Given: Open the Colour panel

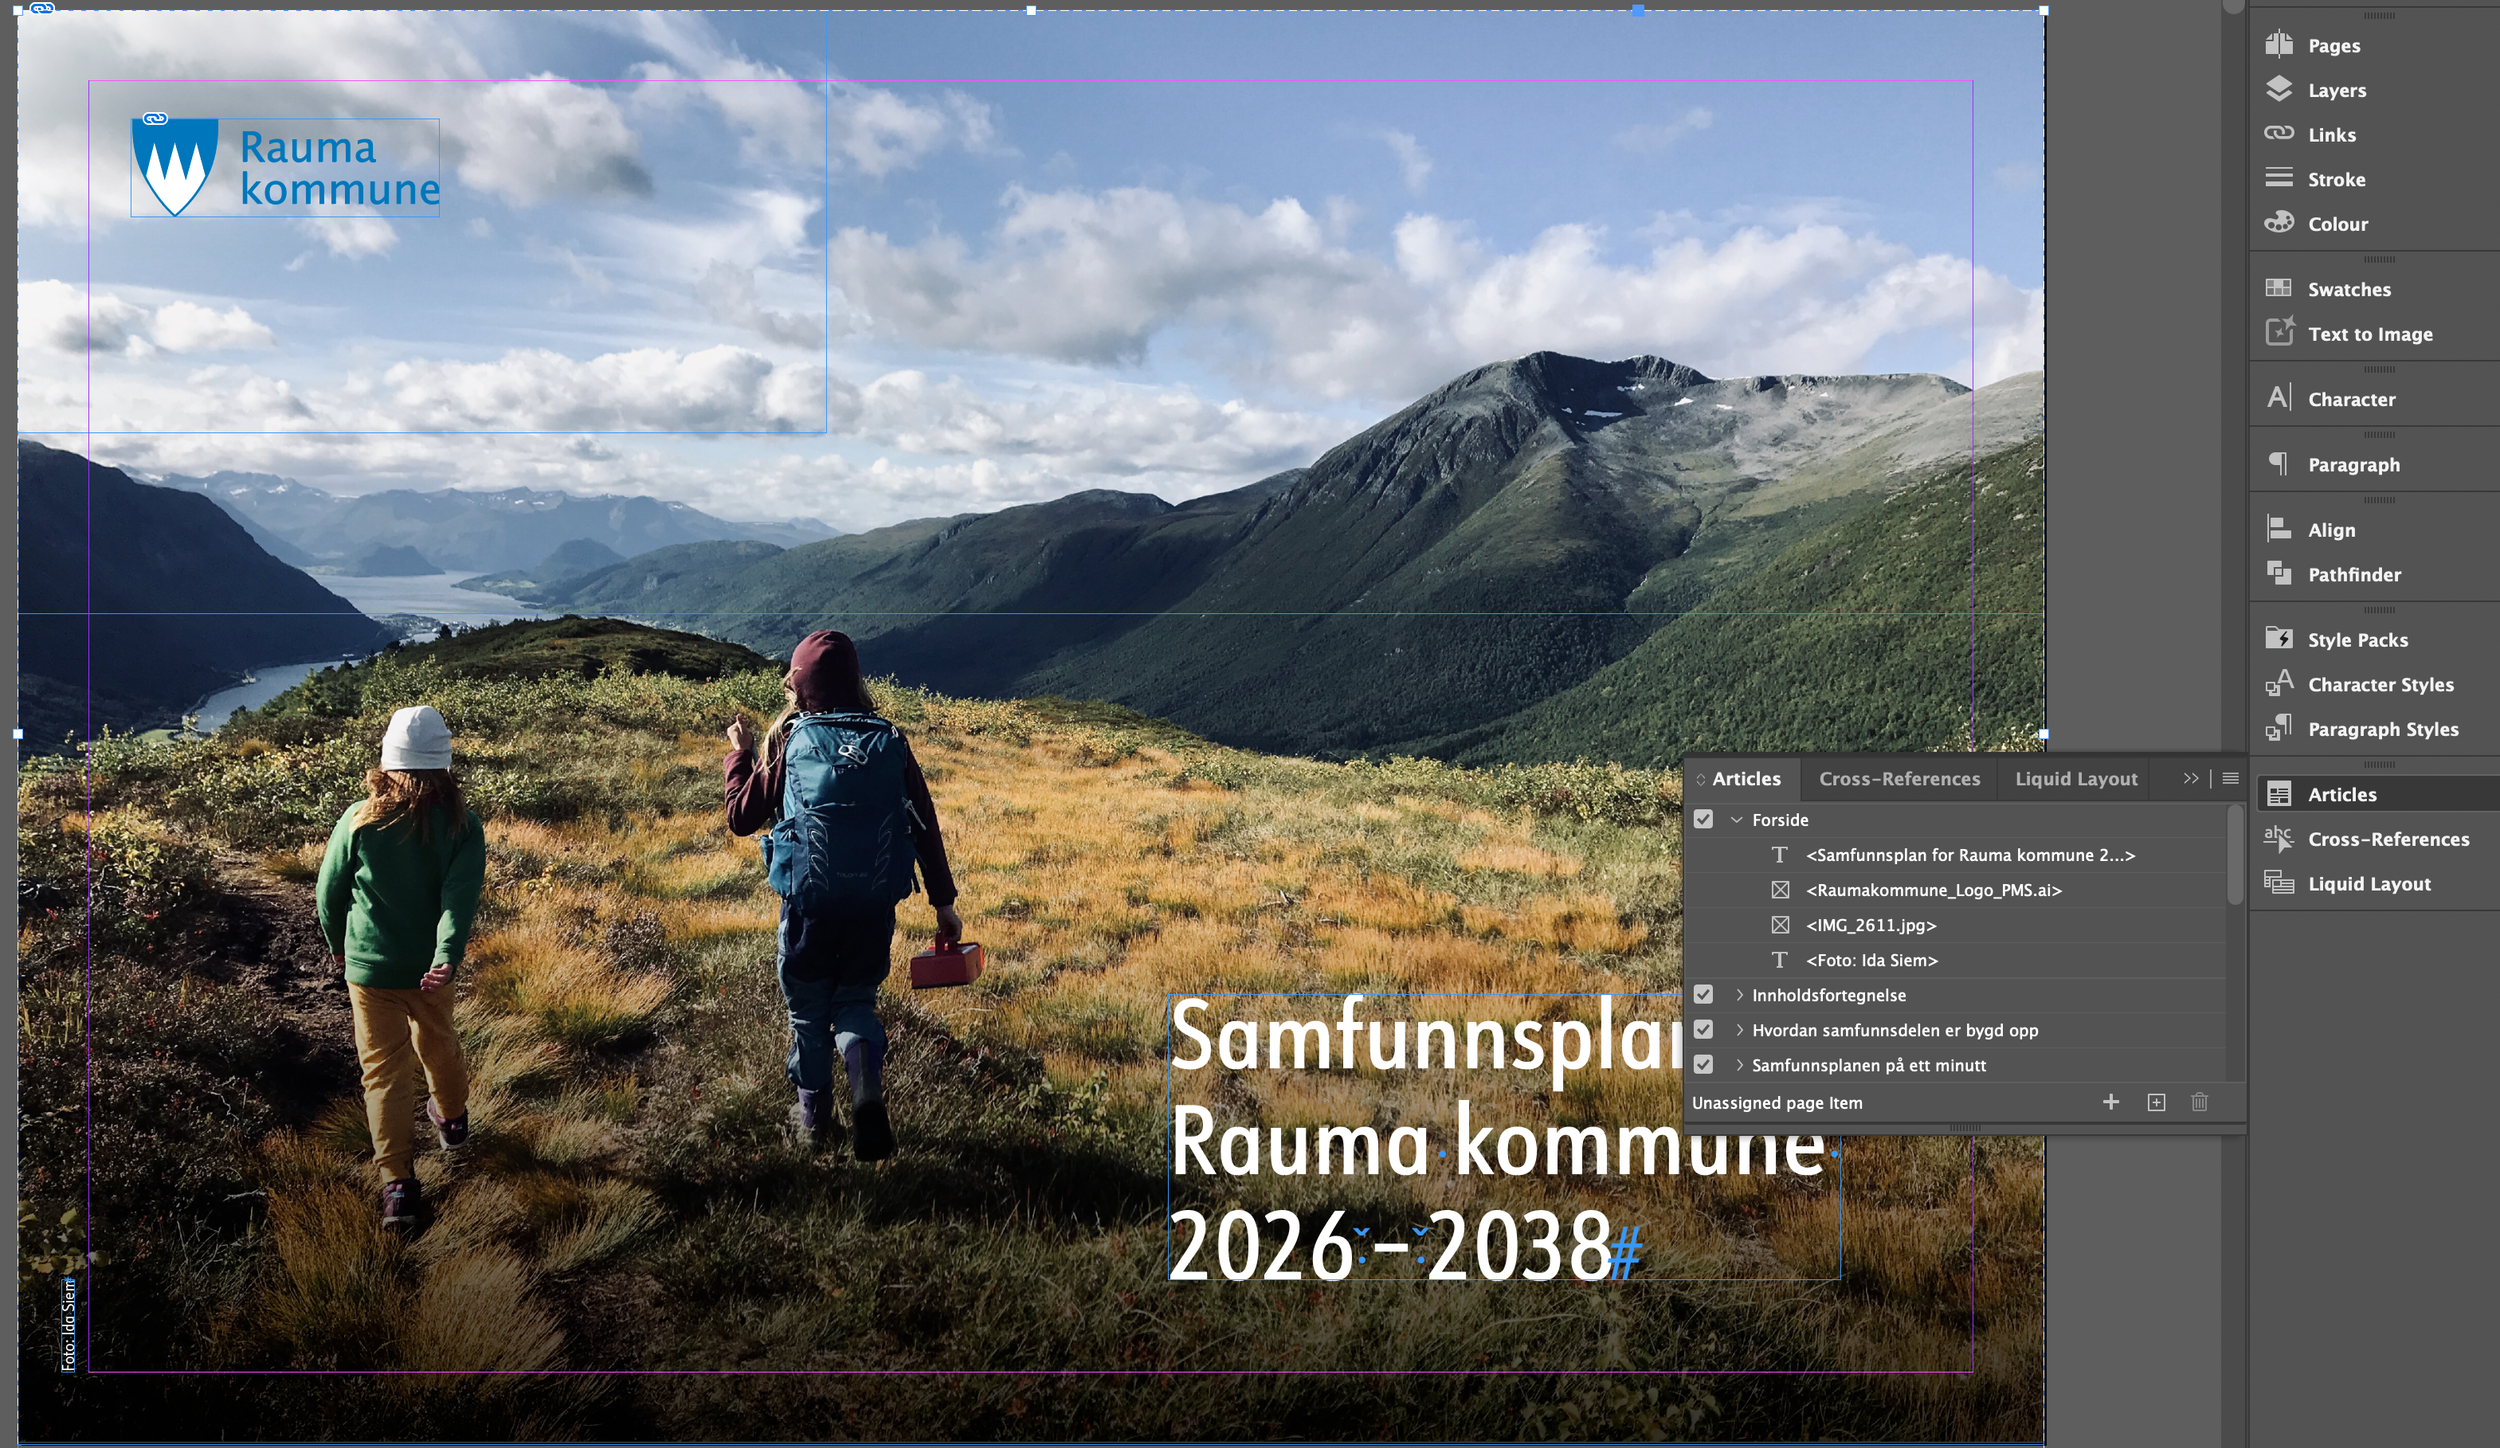Looking at the screenshot, I should tap(2337, 225).
